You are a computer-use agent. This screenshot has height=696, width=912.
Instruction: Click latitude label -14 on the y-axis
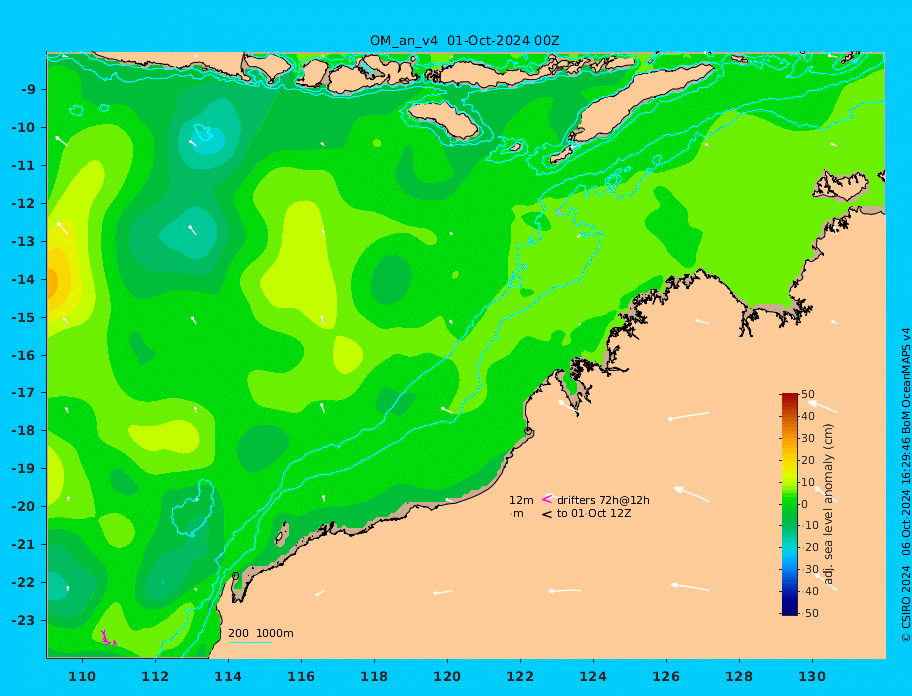pyautogui.click(x=23, y=280)
